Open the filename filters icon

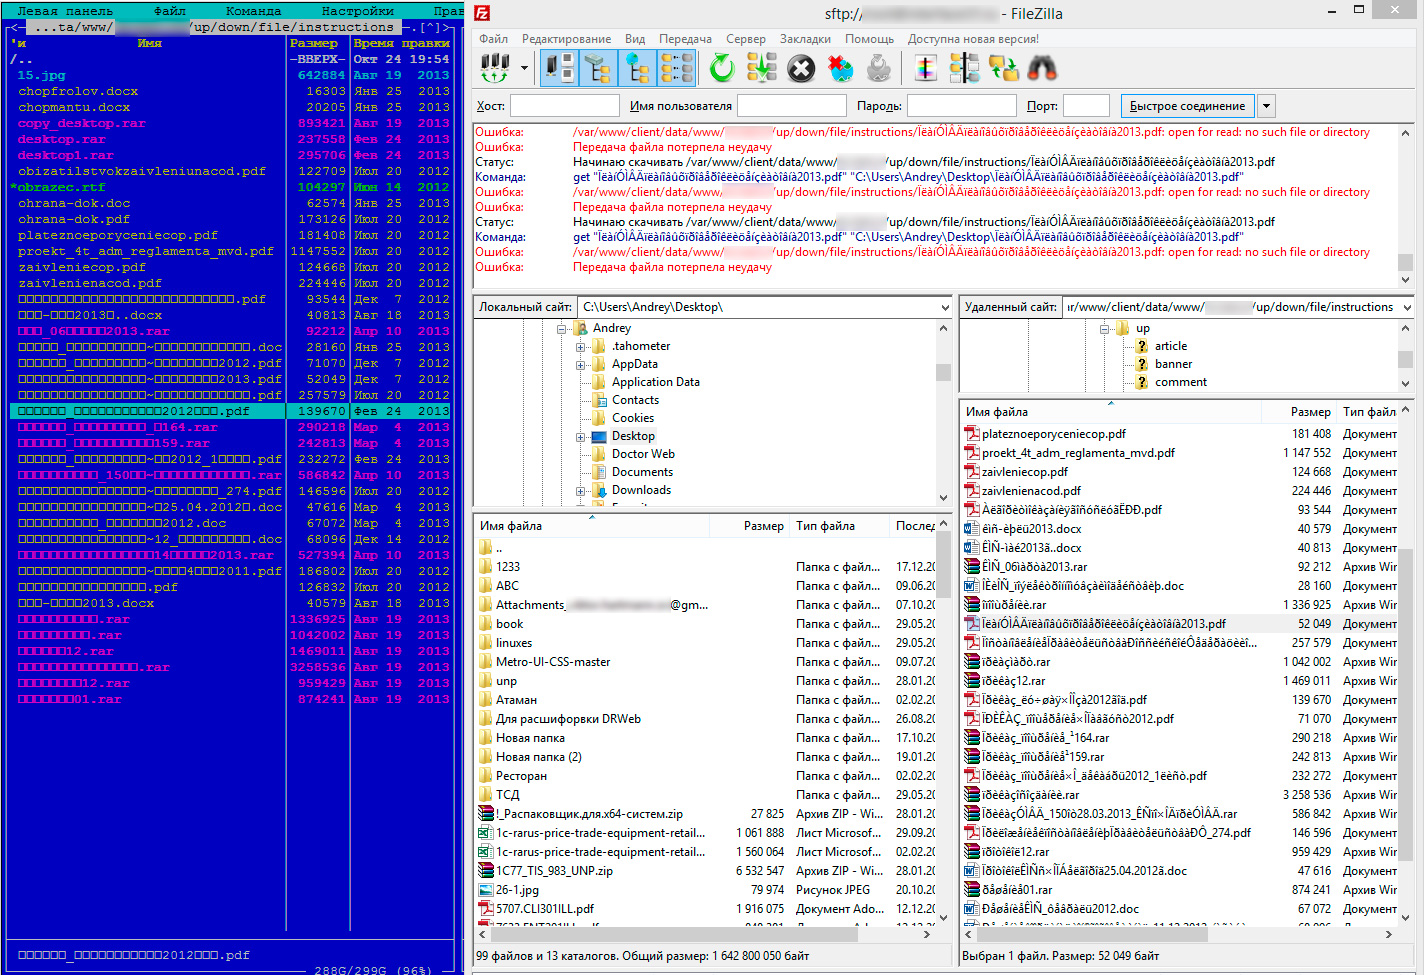point(926,68)
